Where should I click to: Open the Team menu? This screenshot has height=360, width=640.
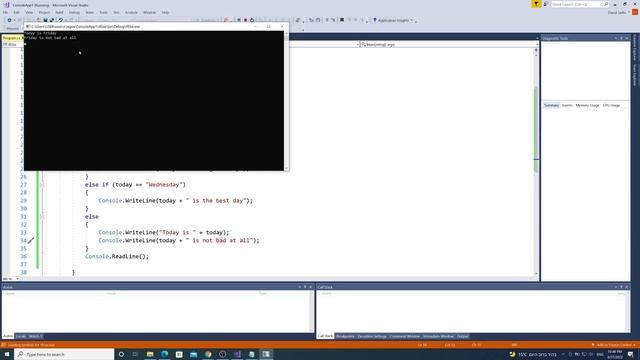[x=89, y=13]
